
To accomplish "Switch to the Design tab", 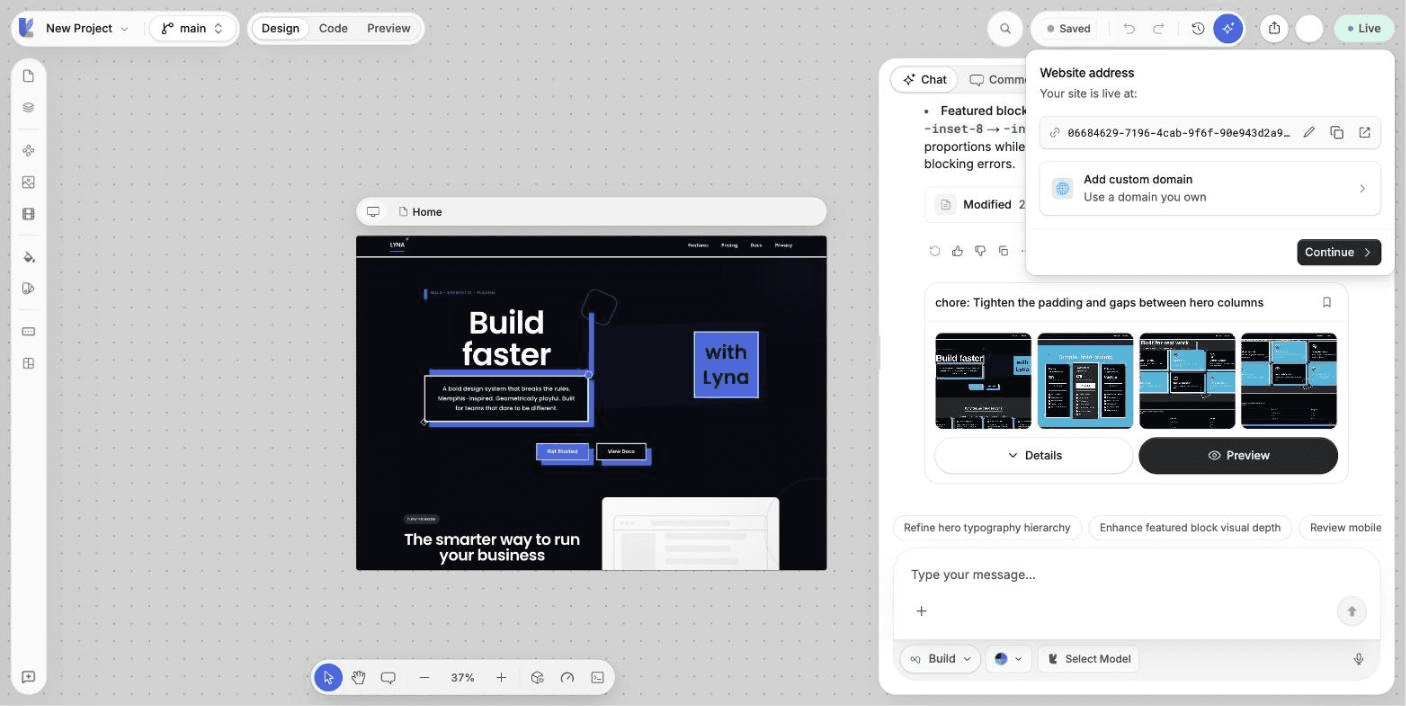I will point(280,29).
